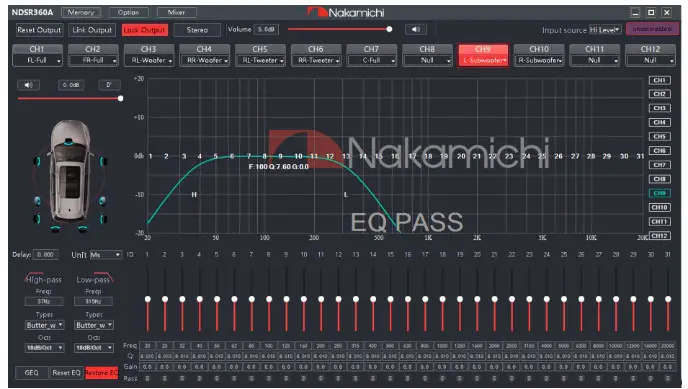This screenshot has width=688, height=389.
Task: Click the red Restore EQ button
Action: [x=101, y=372]
